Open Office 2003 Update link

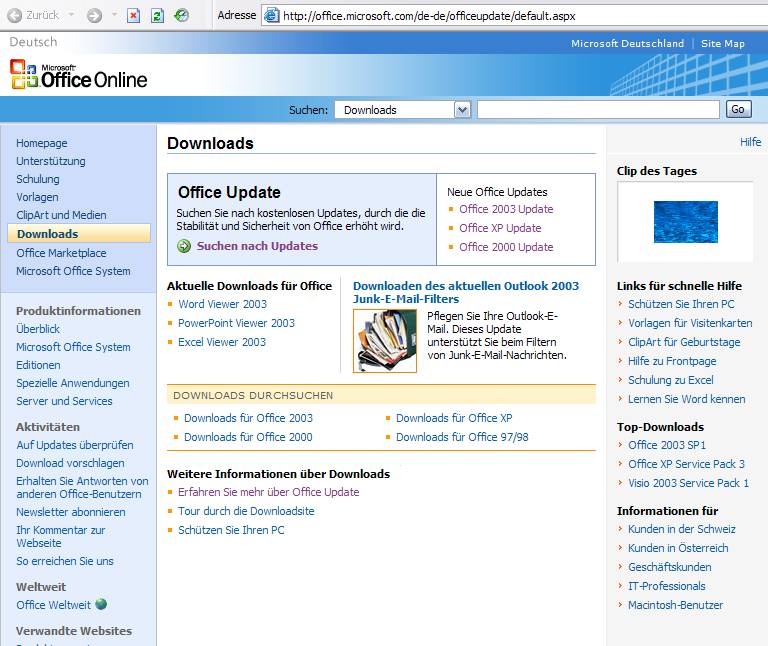coord(506,209)
